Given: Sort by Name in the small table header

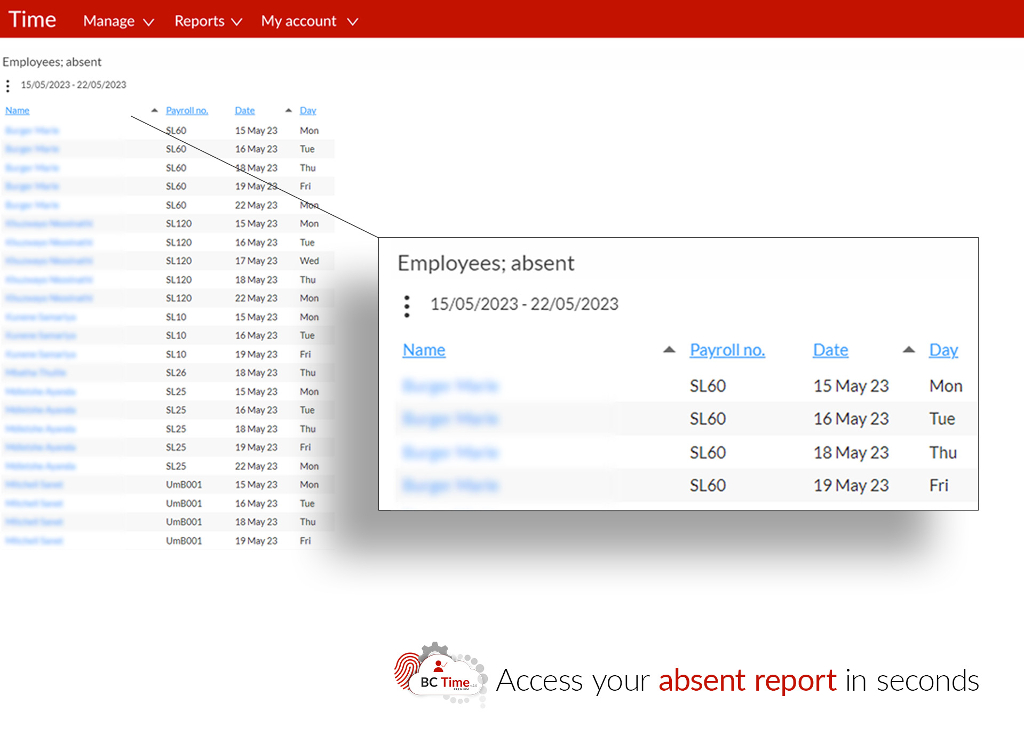Looking at the screenshot, I should tap(18, 110).
